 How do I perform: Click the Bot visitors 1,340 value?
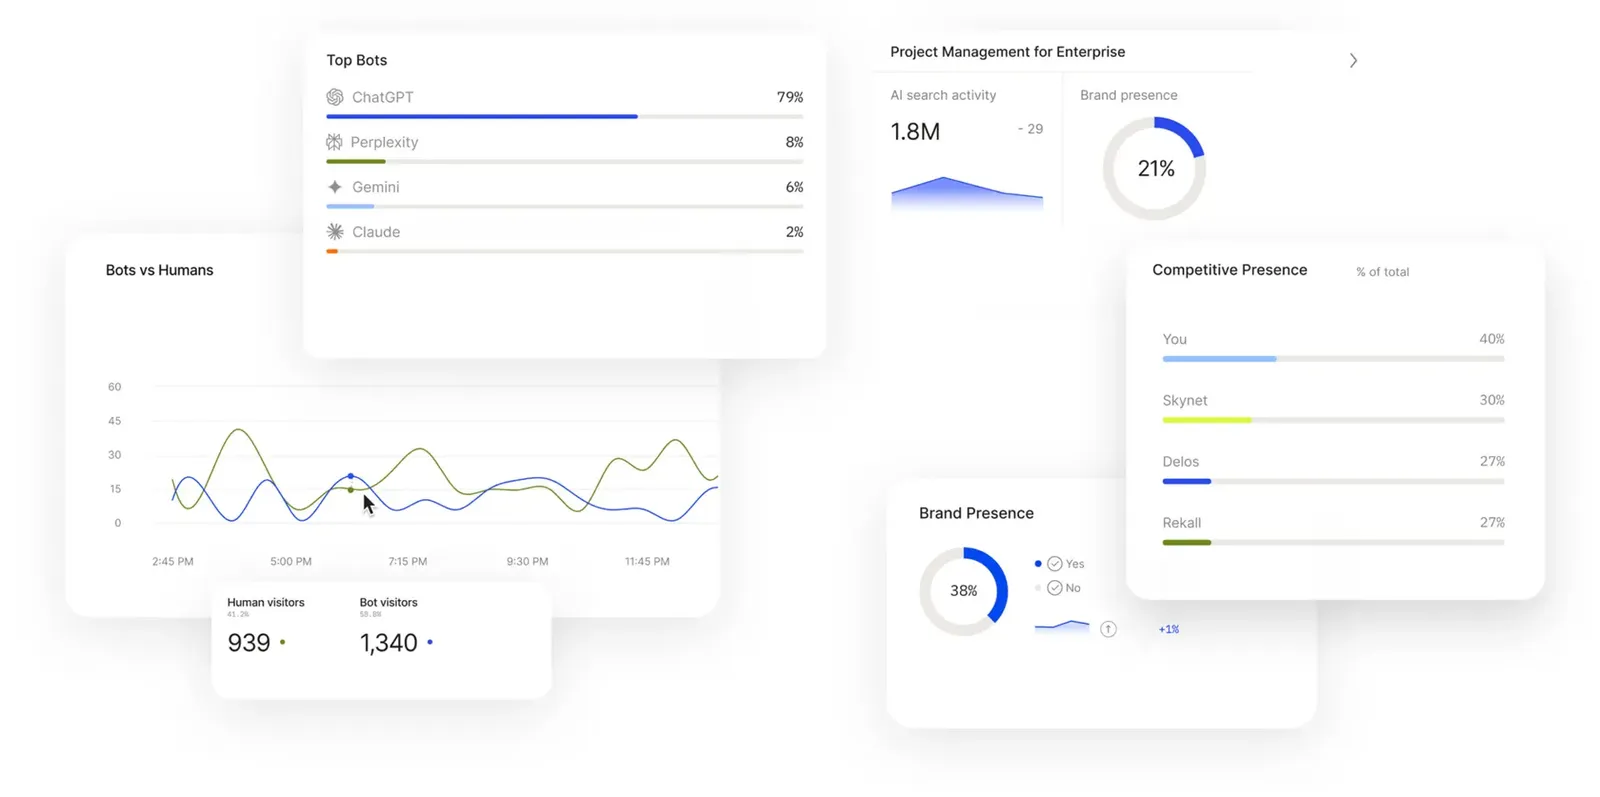(x=388, y=643)
